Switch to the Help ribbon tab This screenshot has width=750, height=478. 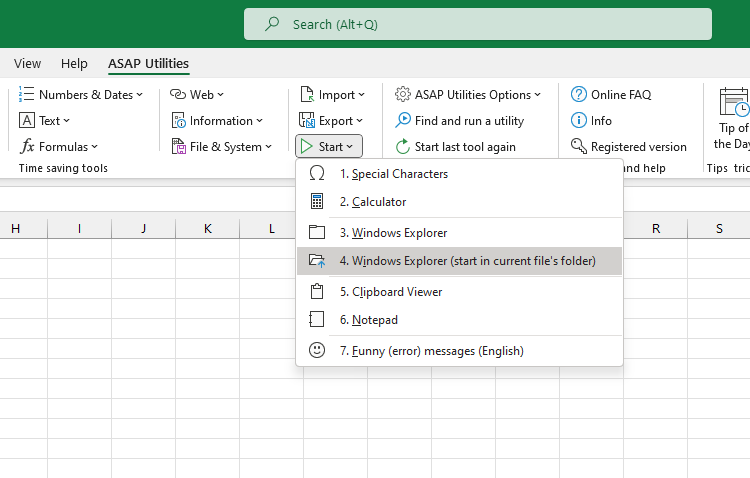click(74, 63)
